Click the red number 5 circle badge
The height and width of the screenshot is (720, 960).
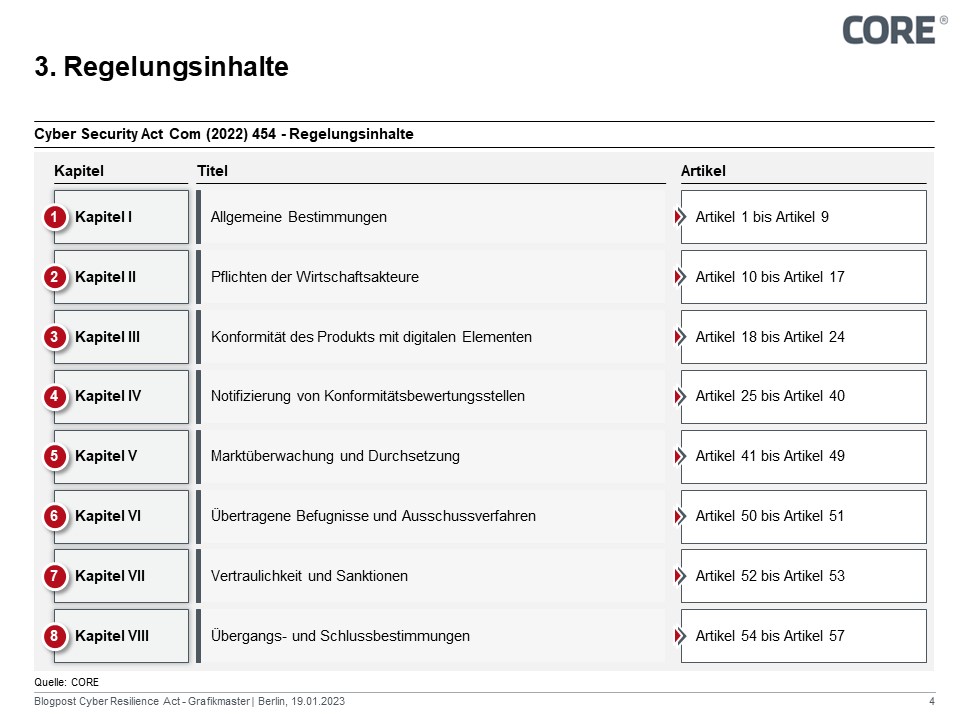(x=56, y=457)
